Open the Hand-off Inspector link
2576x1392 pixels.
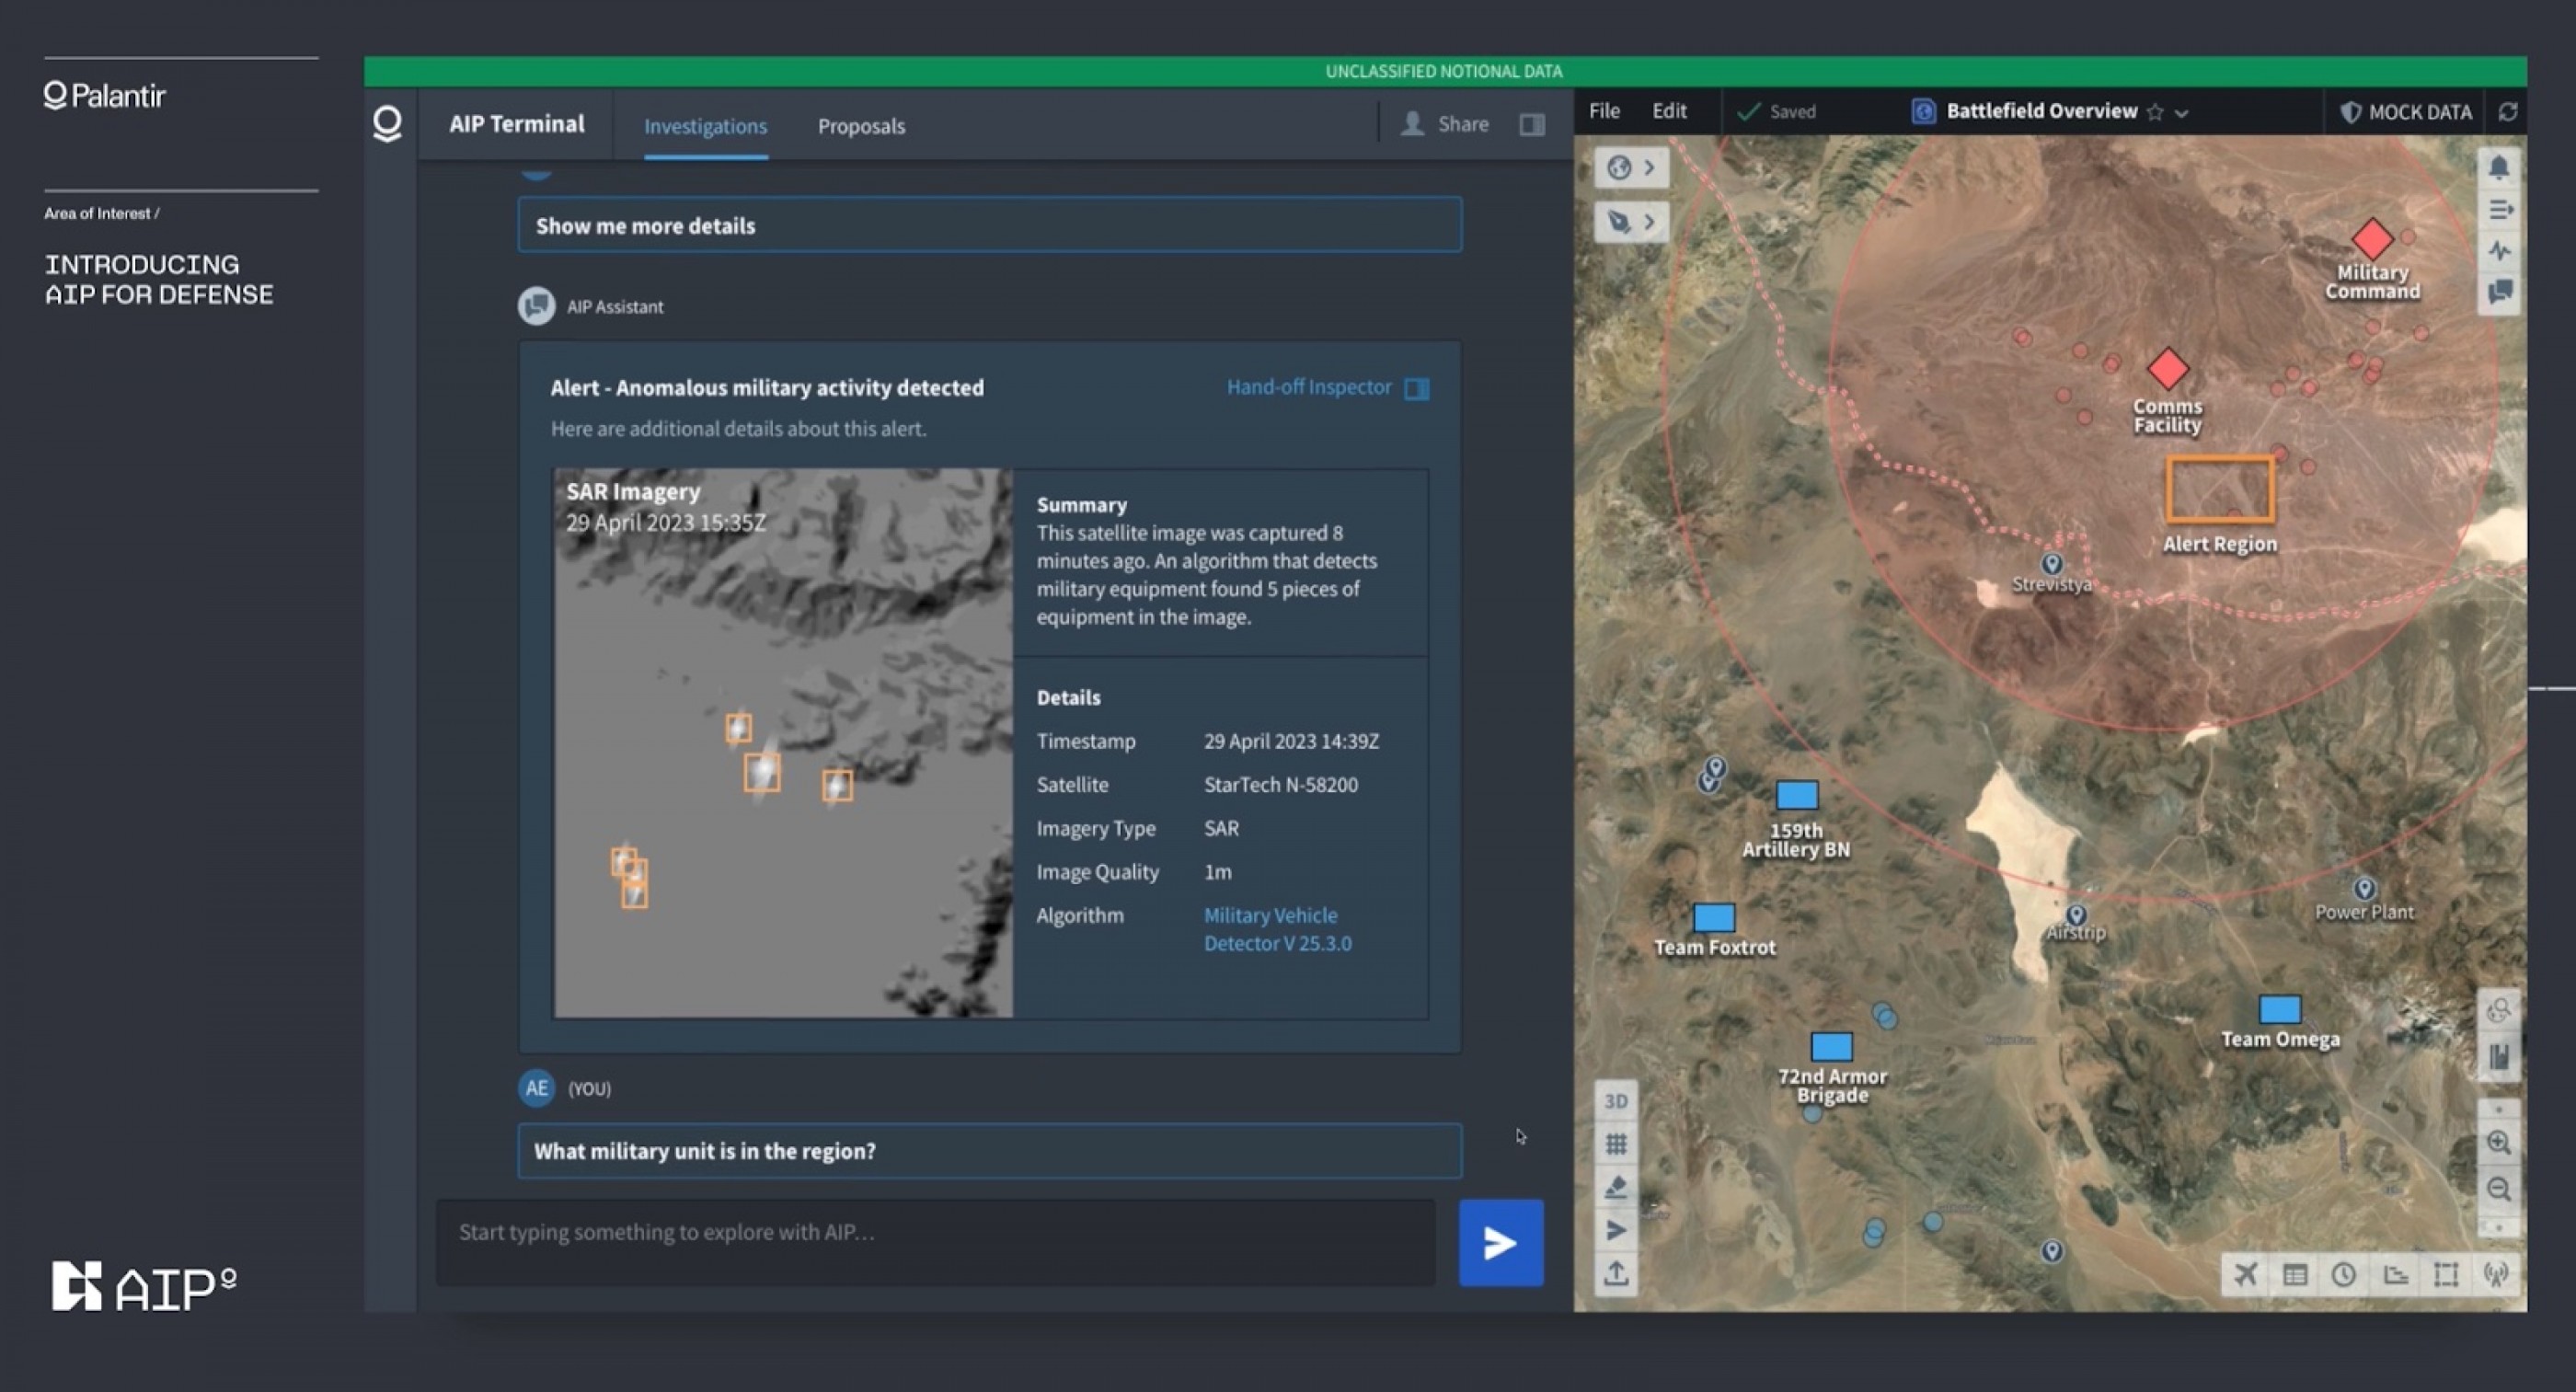1328,388
